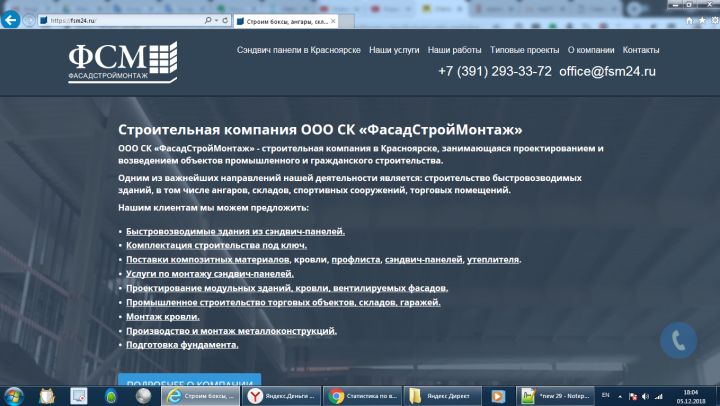720x406 pixels.
Task: Click the volume speaker tray icon
Action: 646,396
